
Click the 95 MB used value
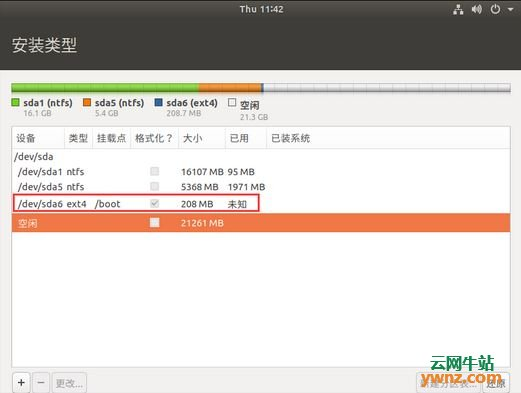[x=241, y=172]
